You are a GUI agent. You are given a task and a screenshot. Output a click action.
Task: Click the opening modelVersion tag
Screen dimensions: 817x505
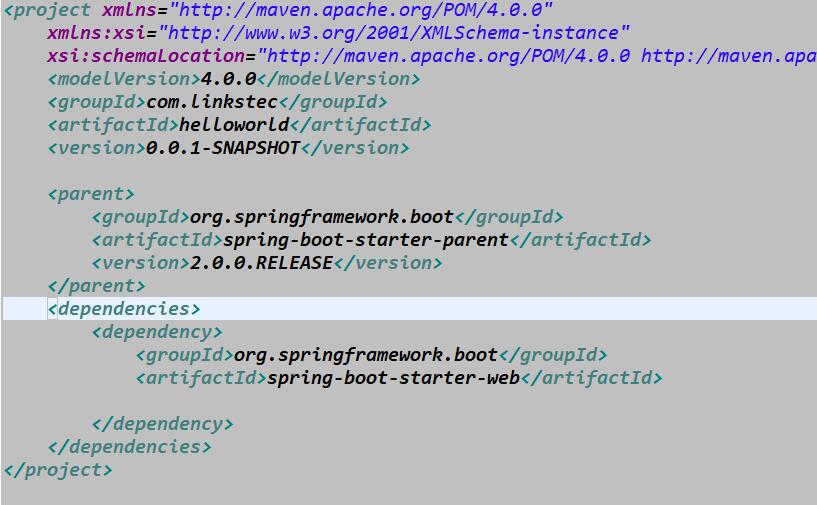click(x=124, y=79)
